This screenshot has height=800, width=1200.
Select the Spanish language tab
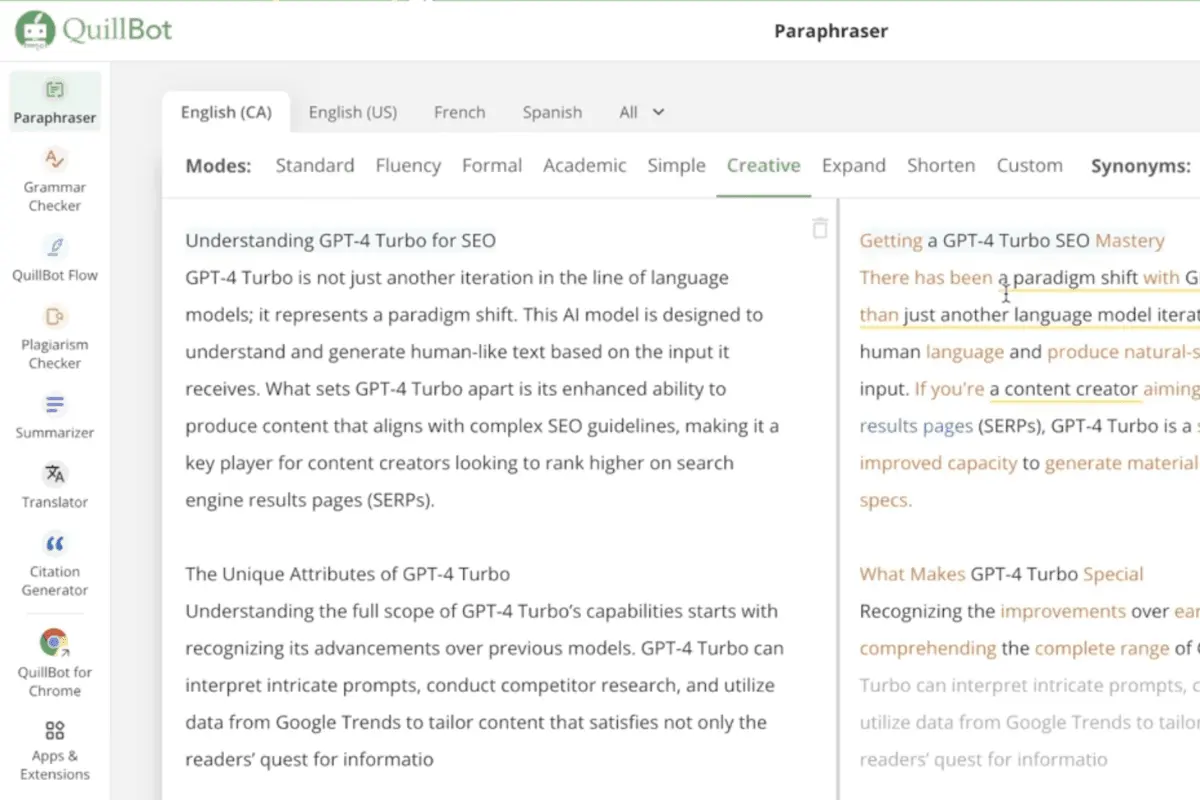click(552, 112)
